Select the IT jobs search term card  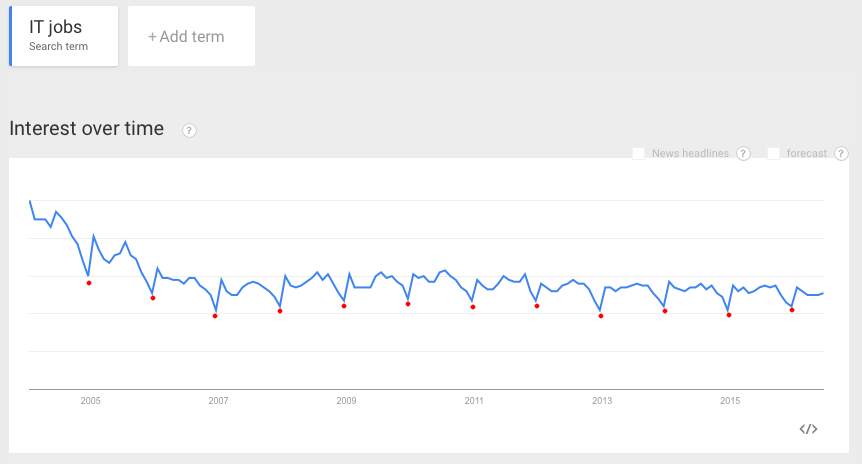64,37
